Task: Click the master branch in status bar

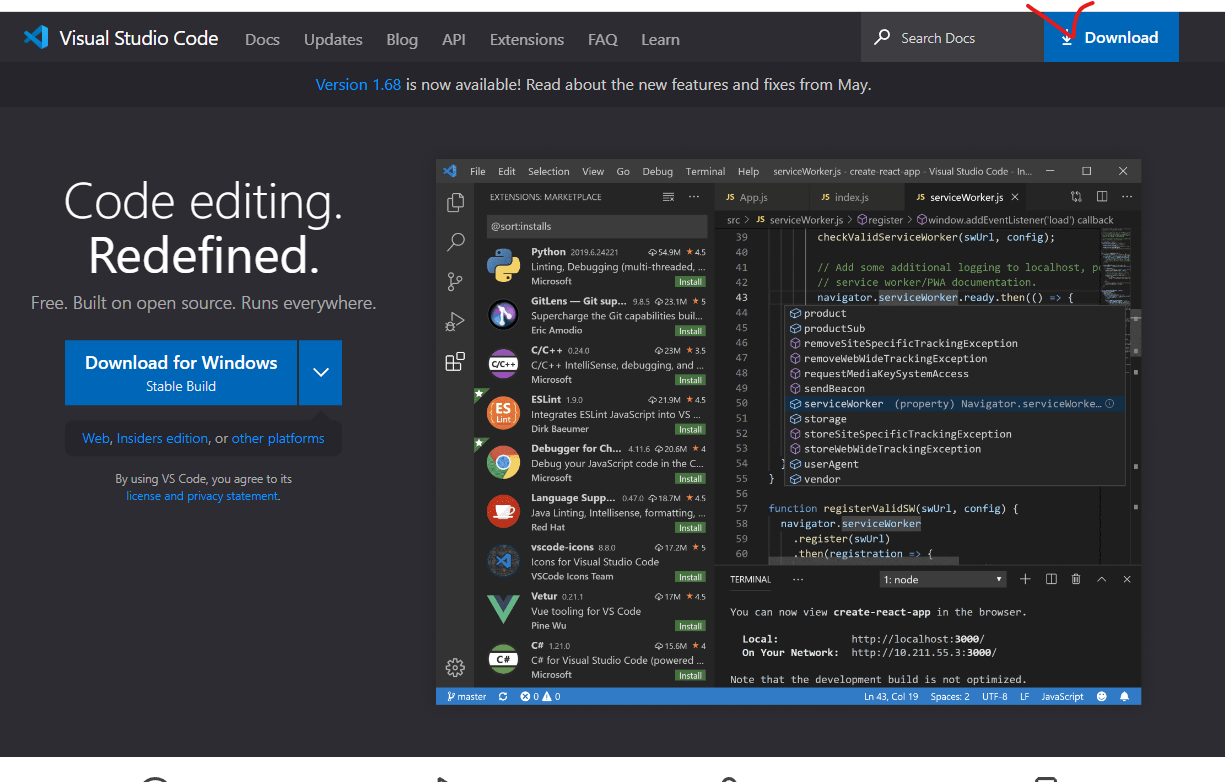Action: point(467,696)
